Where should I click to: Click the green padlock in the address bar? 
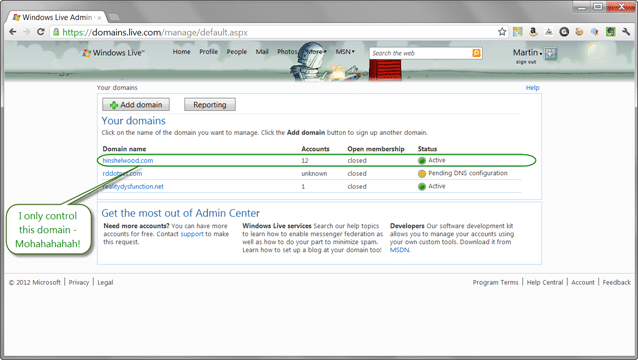[x=56, y=32]
